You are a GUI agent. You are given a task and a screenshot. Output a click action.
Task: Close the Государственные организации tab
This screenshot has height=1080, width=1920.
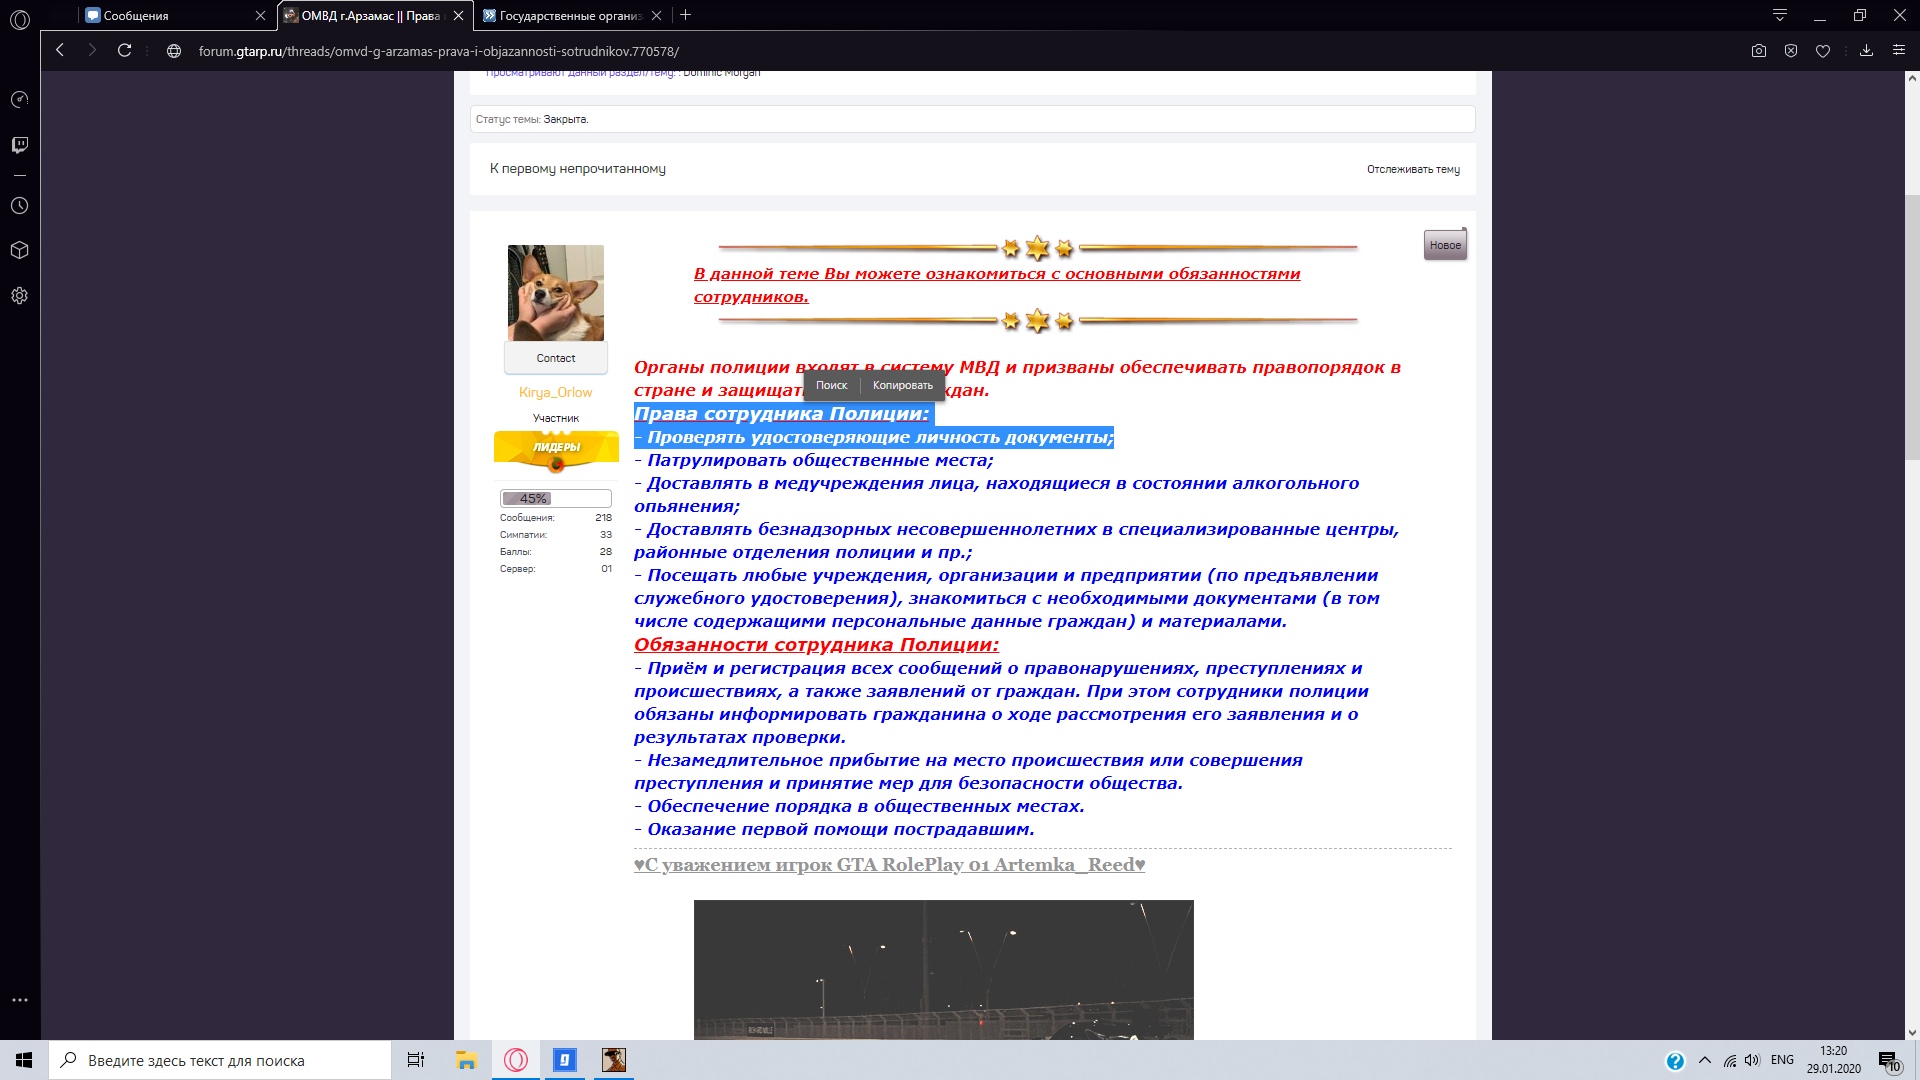point(656,16)
